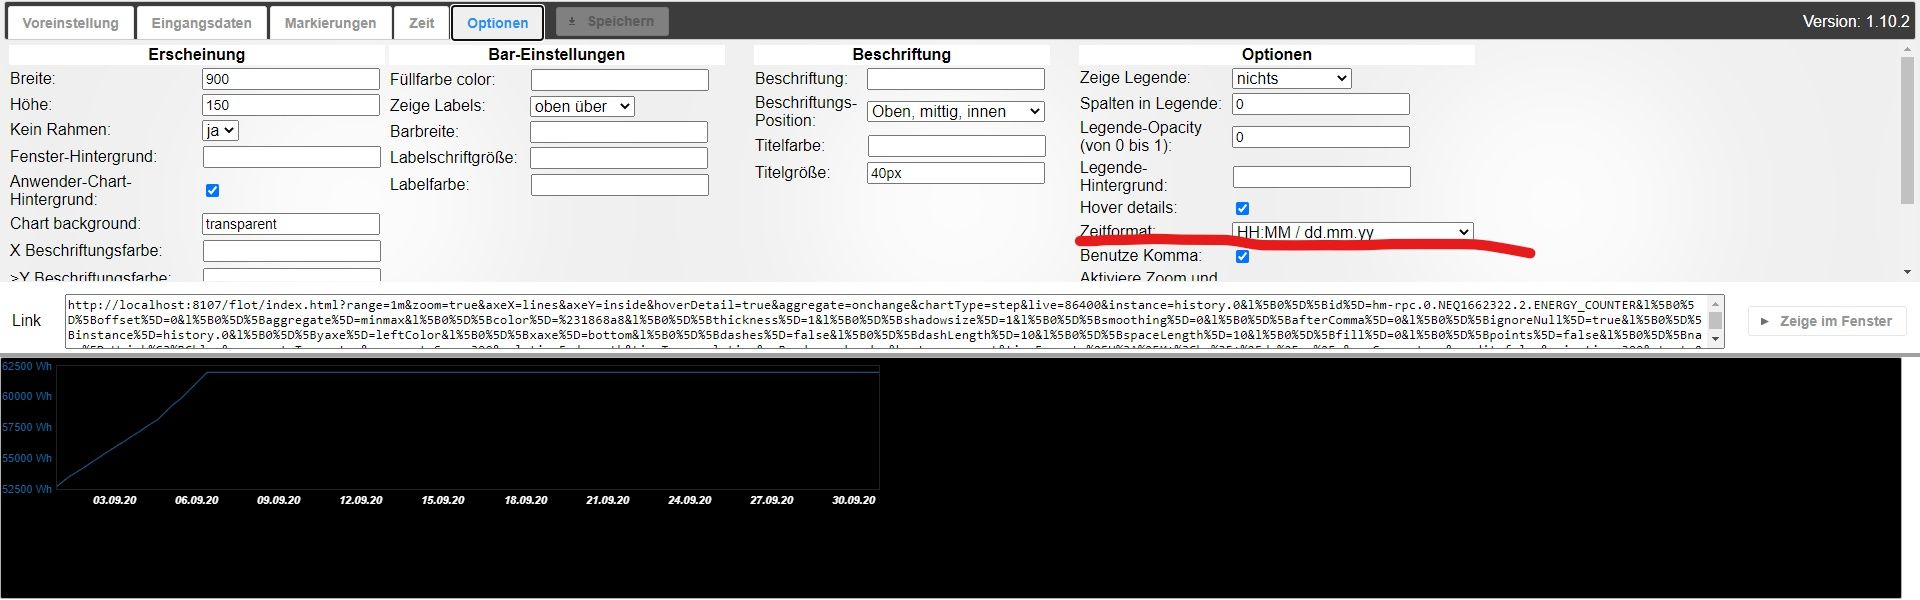This screenshot has width=1920, height=600.
Task: Edit the Legende-Opacity field
Action: (x=1321, y=137)
